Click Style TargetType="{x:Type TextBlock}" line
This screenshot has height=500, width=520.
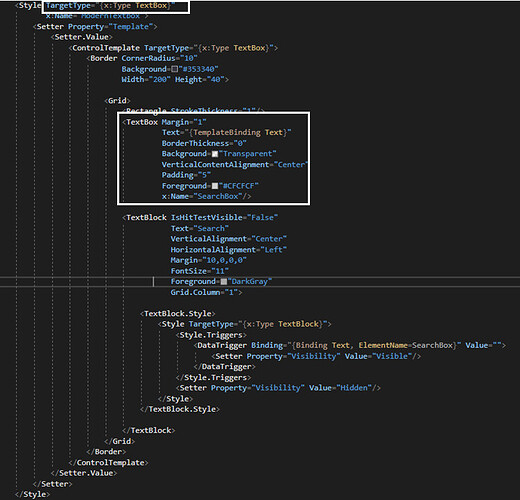[x=245, y=324]
